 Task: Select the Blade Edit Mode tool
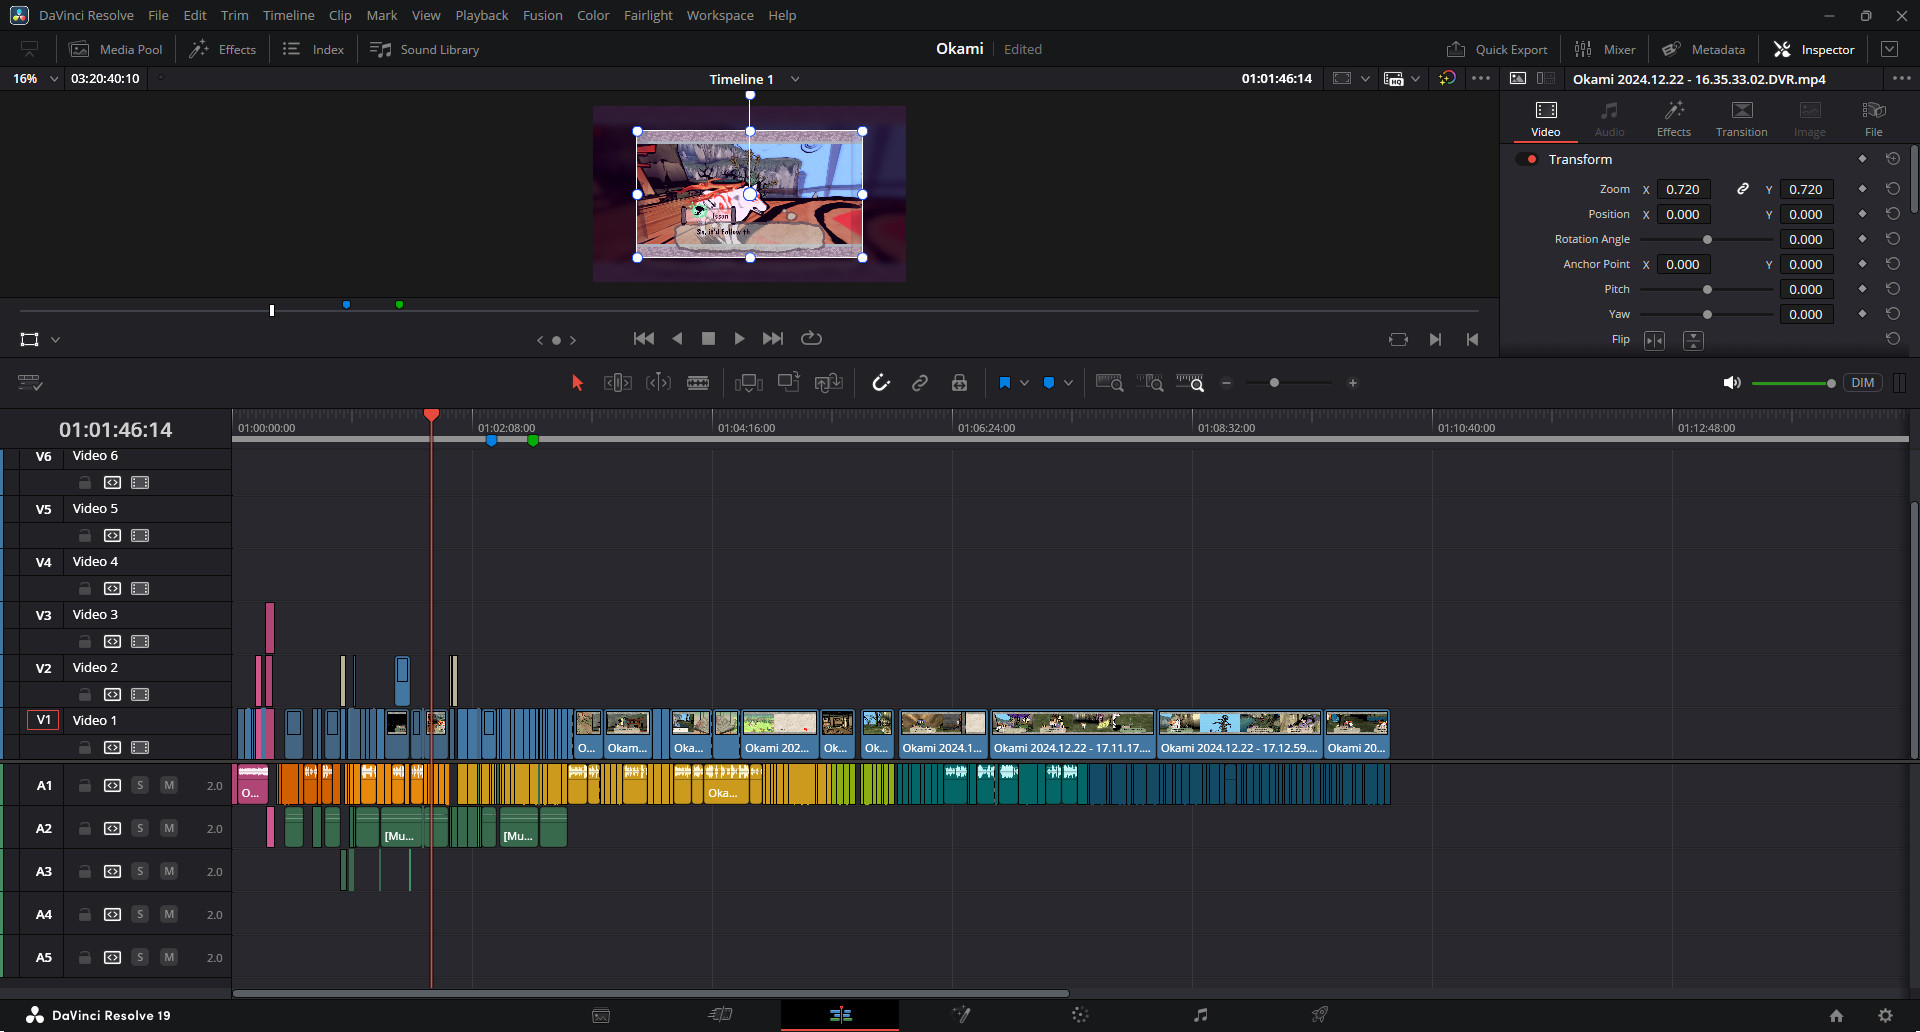pyautogui.click(x=698, y=383)
